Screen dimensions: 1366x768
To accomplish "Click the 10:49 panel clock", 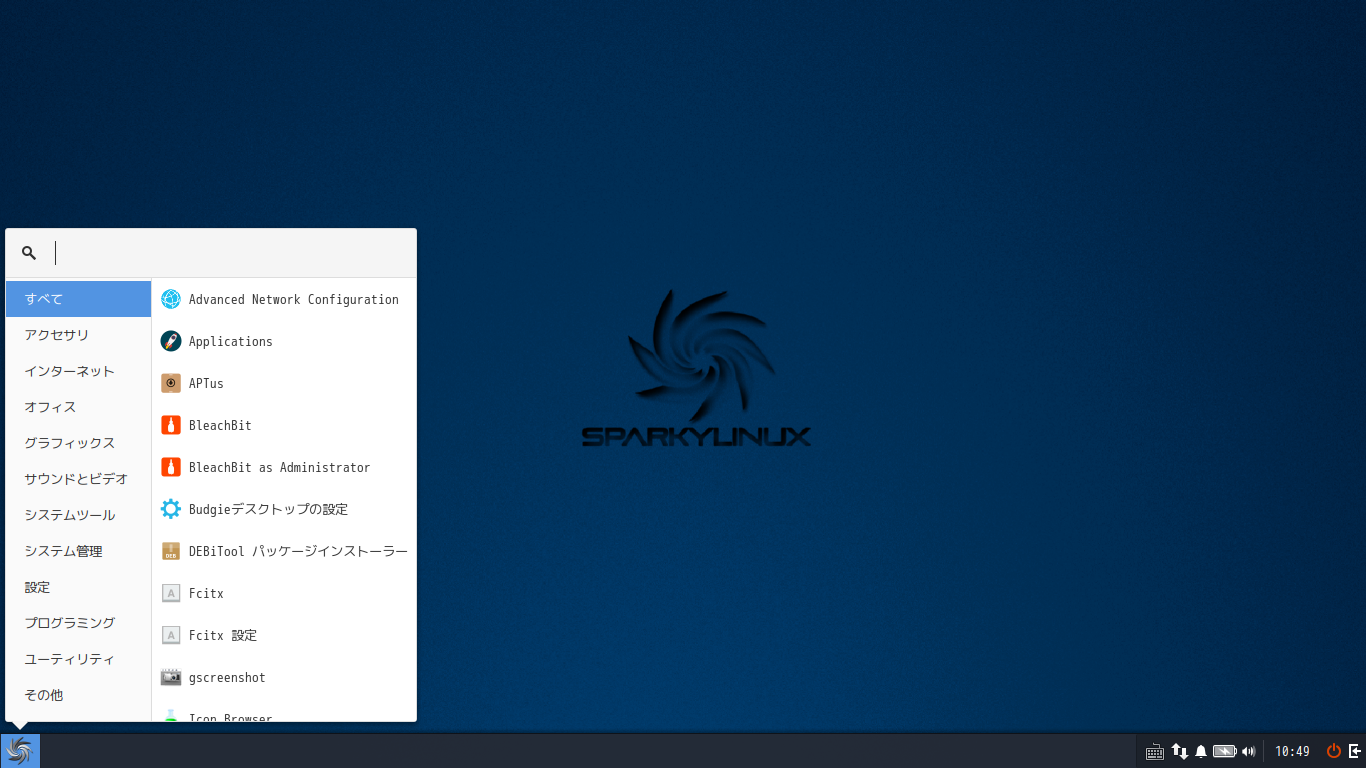I will [x=1292, y=751].
